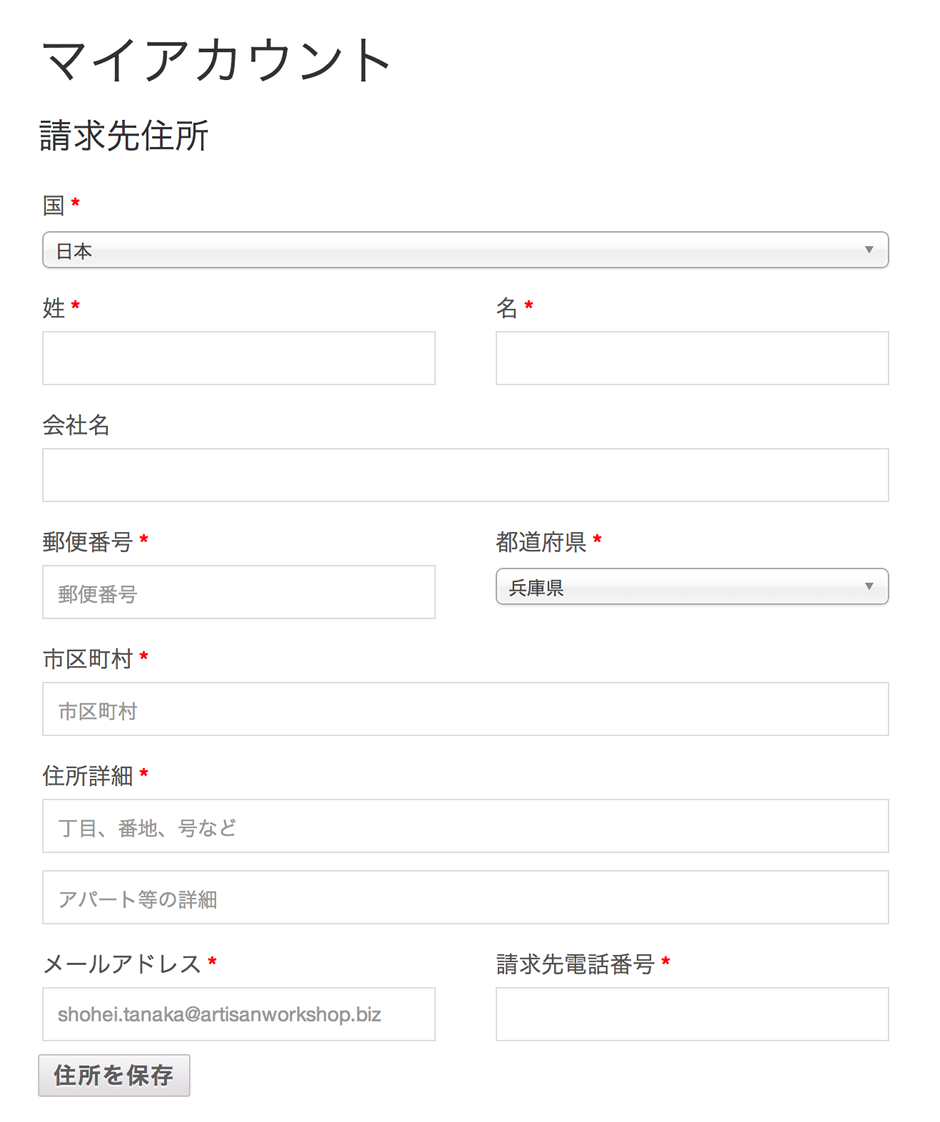Viewport: 940px width, 1122px height.
Task: Click the 請求先電話番号 phone number field
Action: (x=692, y=1015)
